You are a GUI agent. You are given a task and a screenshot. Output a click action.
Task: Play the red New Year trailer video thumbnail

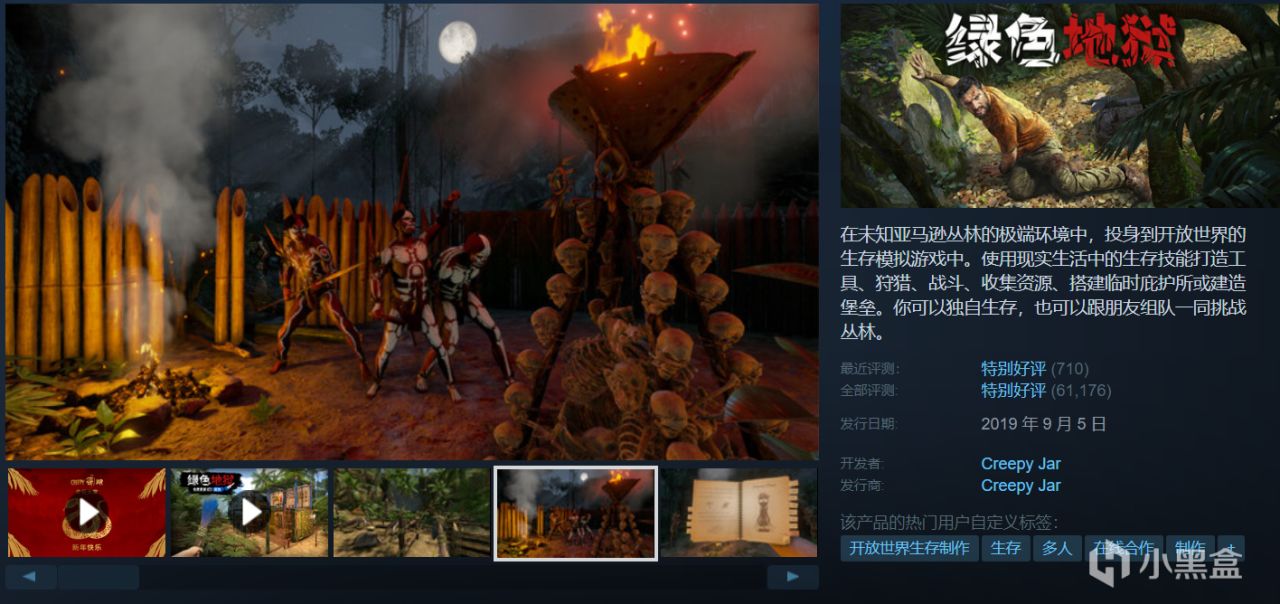click(86, 513)
